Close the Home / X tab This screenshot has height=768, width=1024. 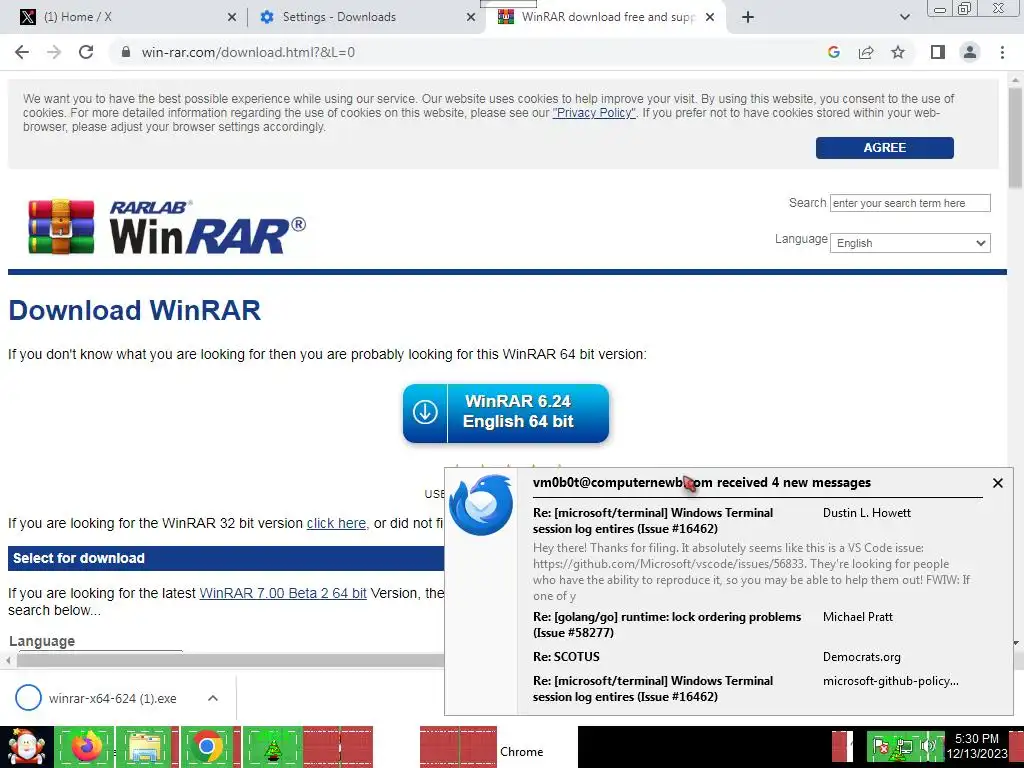232,17
